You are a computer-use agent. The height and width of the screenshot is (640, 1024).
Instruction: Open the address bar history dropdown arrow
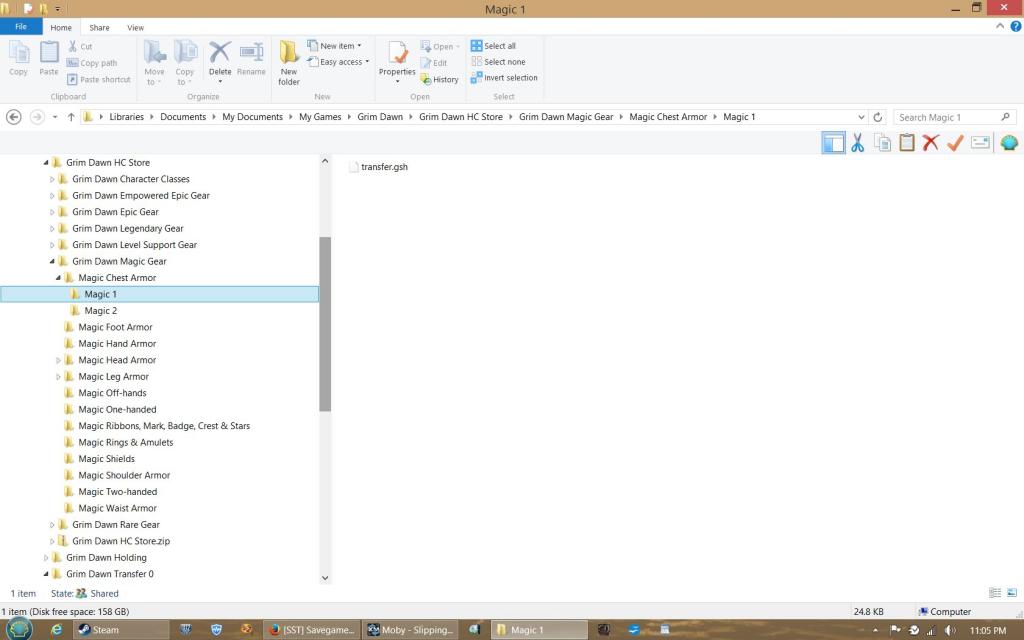point(861,117)
